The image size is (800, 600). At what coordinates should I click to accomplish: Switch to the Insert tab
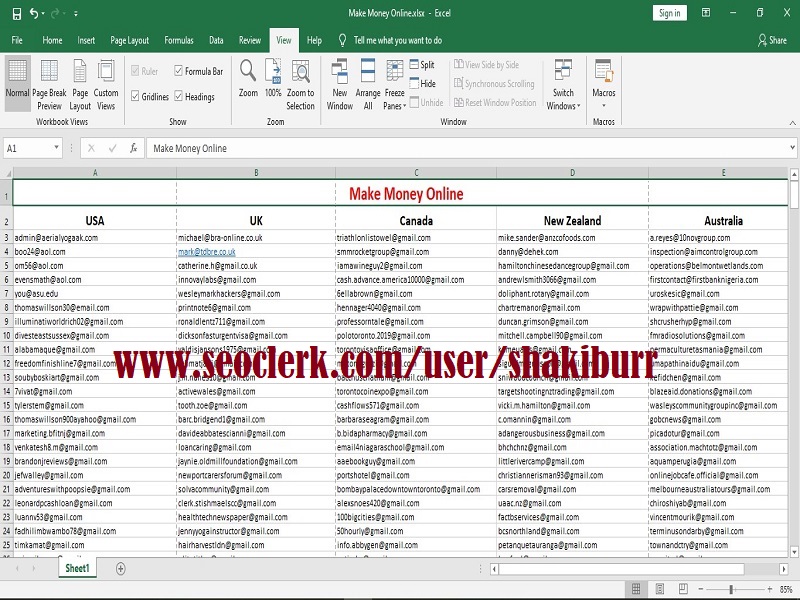(86, 40)
